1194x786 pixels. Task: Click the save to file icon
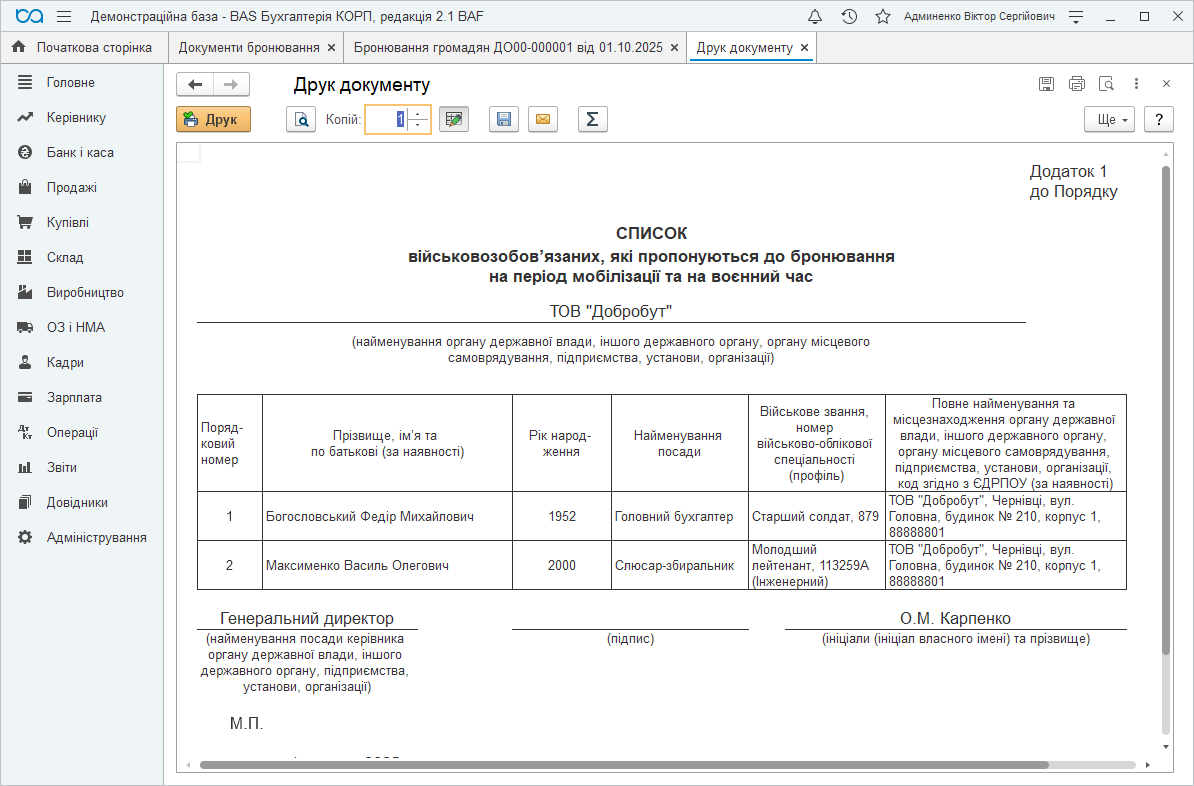tap(504, 120)
